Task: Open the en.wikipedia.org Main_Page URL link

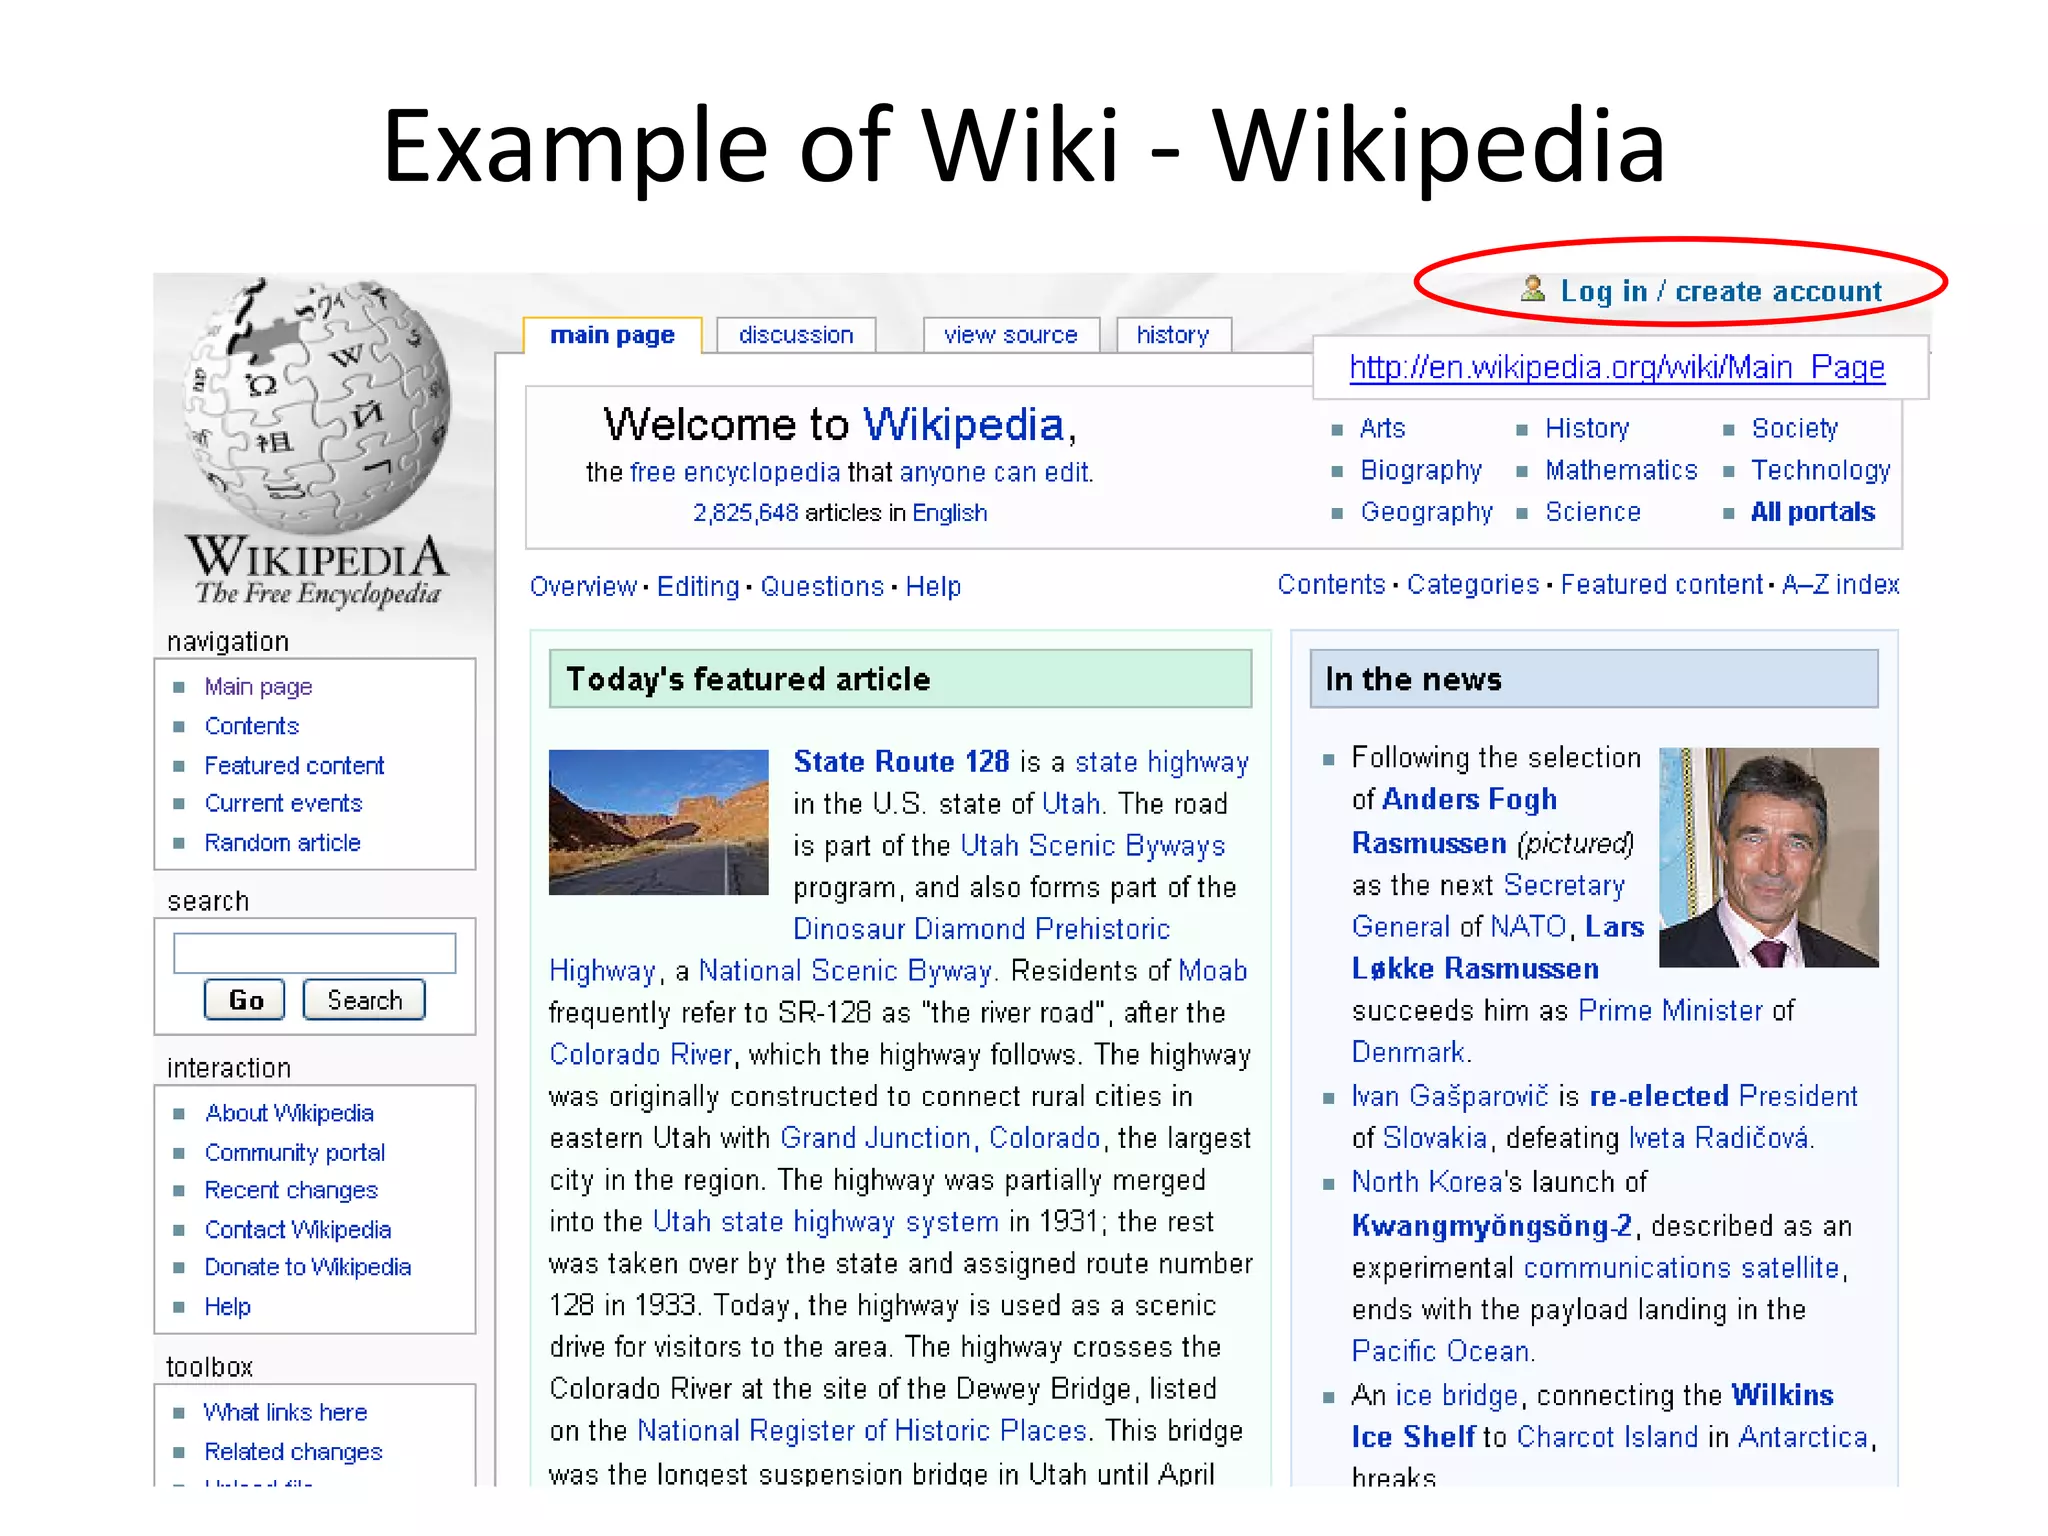Action: point(1616,367)
